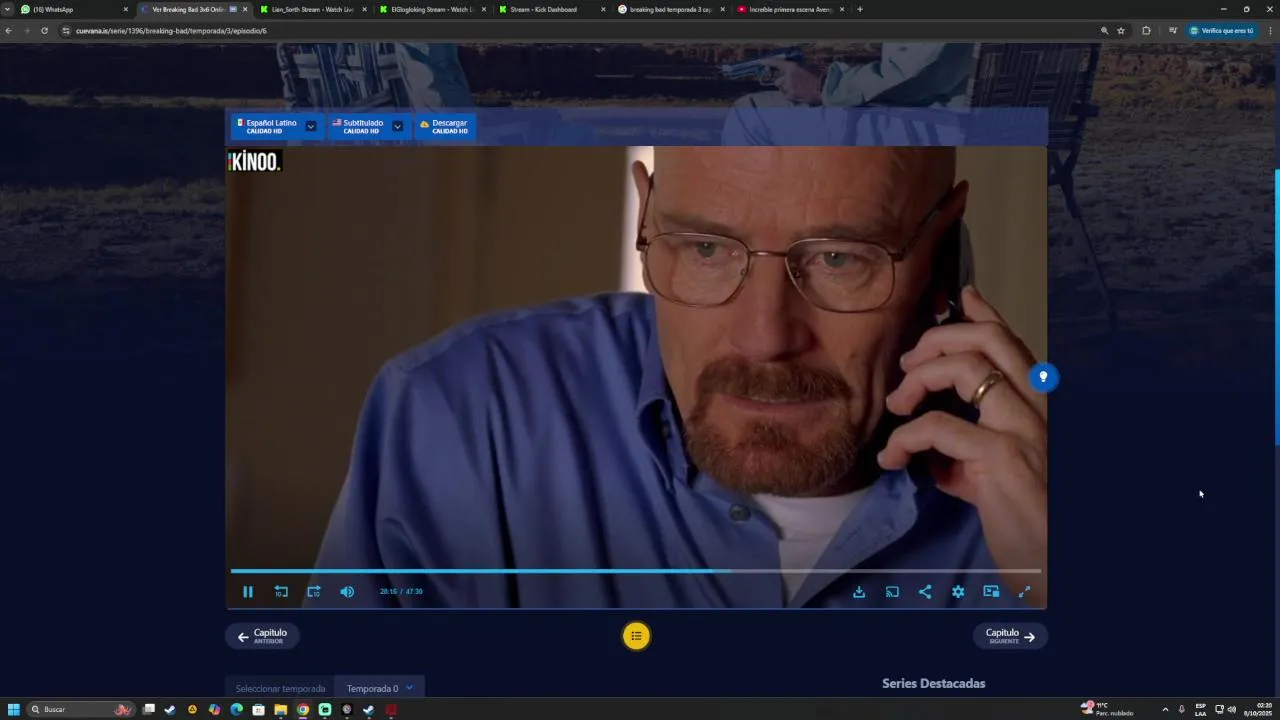This screenshot has width=1280, height=720.
Task: Toggle the lights-off lightbulb button
Action: (x=1043, y=377)
